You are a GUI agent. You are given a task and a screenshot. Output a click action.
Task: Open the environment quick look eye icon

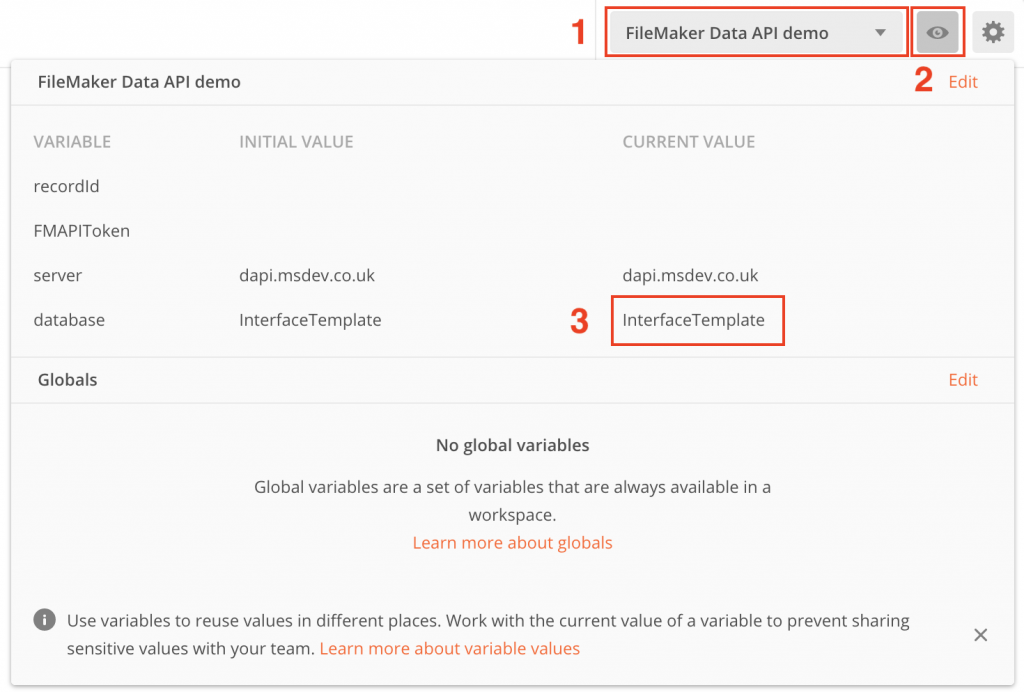pos(937,31)
